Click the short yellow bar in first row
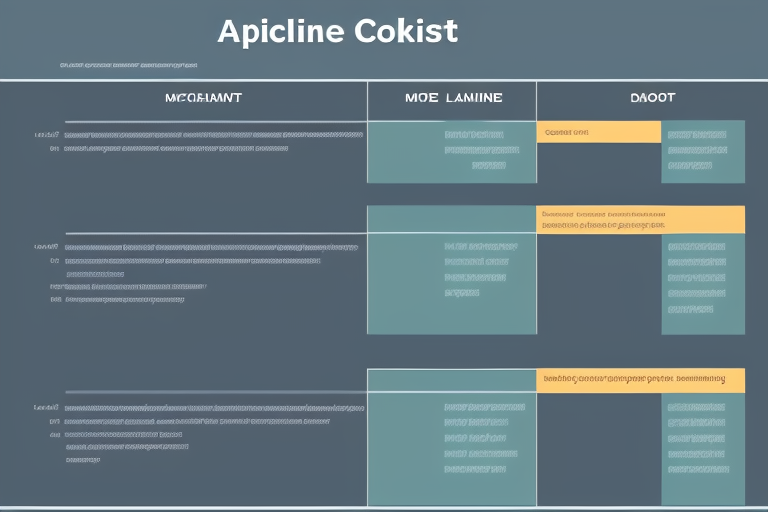Viewport: 768px width, 512px height. click(x=598, y=132)
